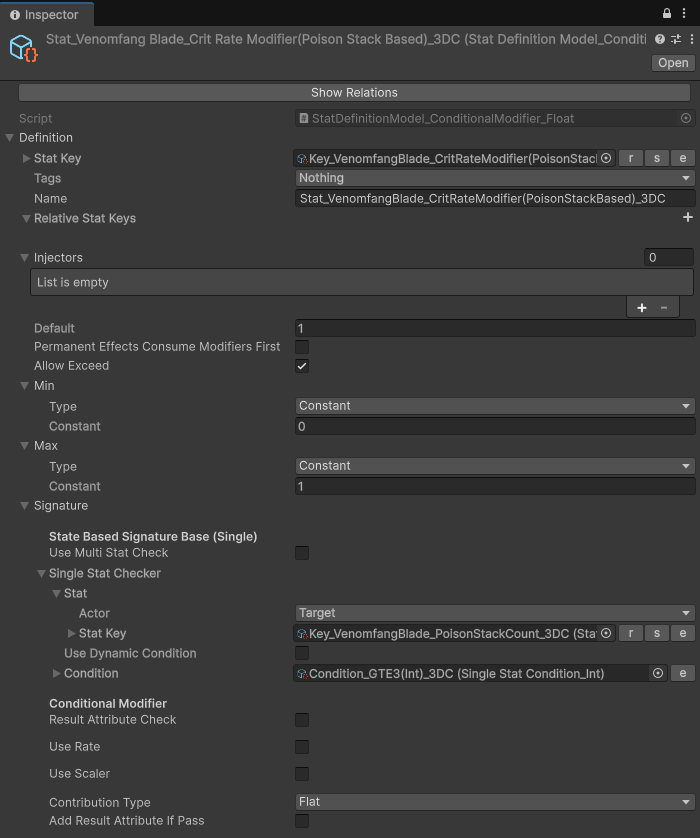This screenshot has height=838, width=700.
Task: Collapse the Signature foldout
Action: click(25, 506)
